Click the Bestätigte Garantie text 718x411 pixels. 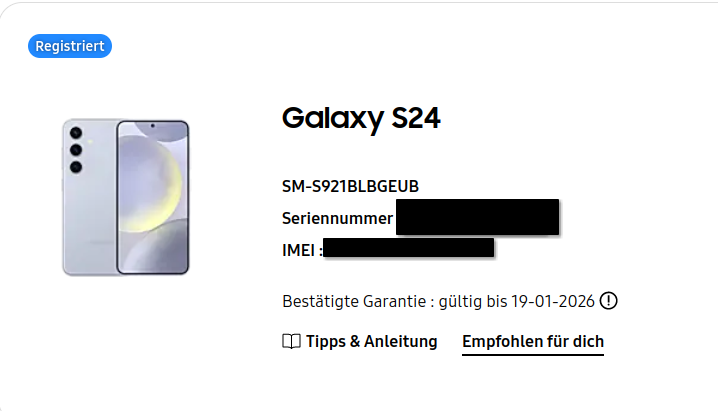click(x=354, y=302)
